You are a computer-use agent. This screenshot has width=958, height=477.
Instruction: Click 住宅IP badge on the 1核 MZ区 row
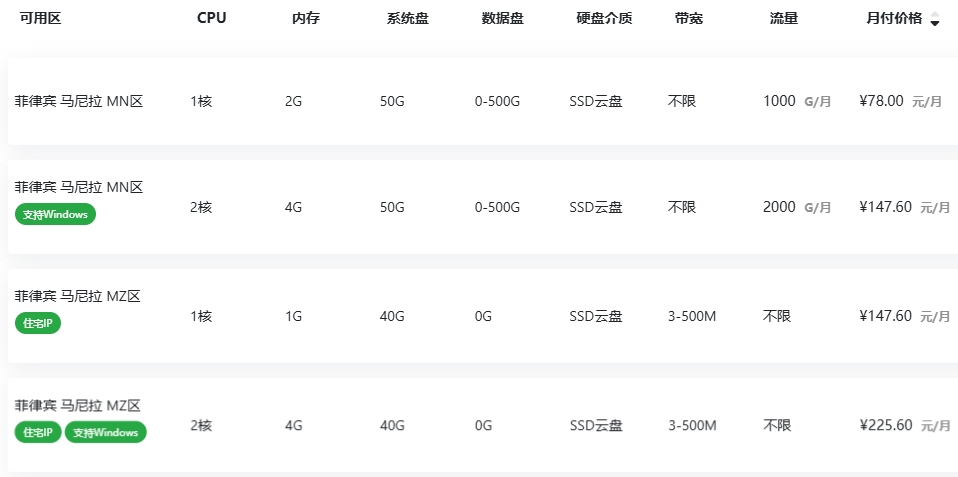click(x=38, y=323)
